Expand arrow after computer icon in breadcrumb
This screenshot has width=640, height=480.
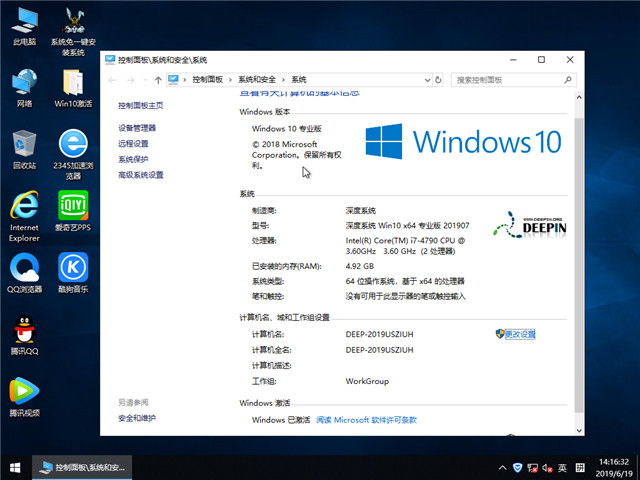click(185, 80)
